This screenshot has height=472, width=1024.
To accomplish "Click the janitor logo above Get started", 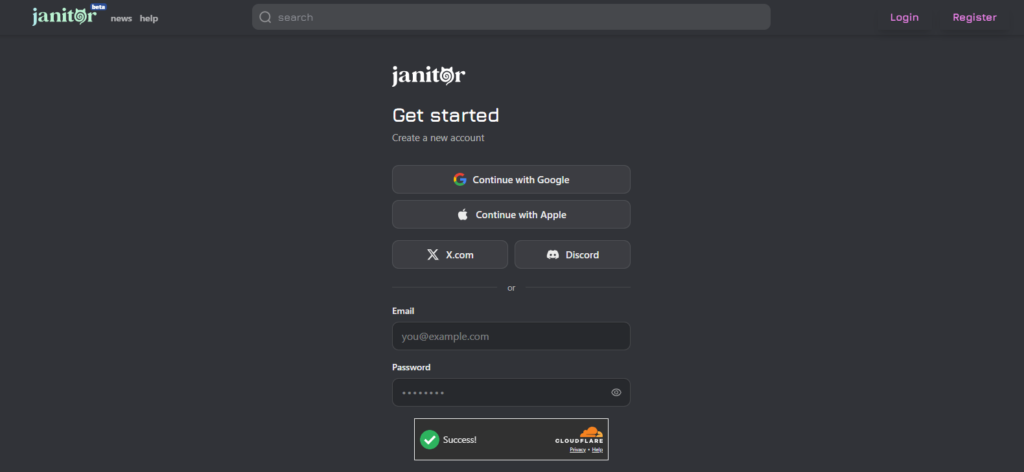I will [428, 76].
